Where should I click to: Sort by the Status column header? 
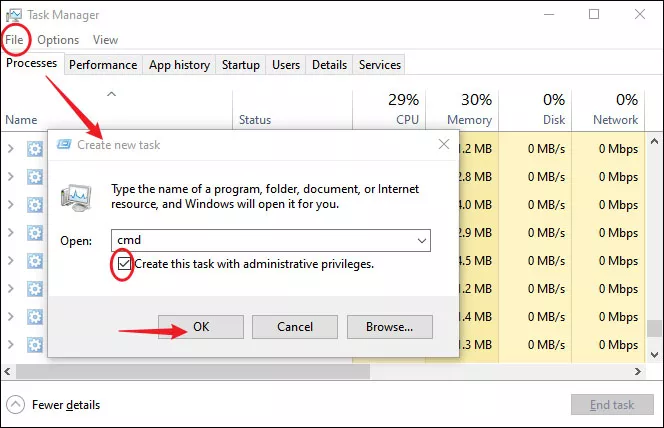point(292,110)
